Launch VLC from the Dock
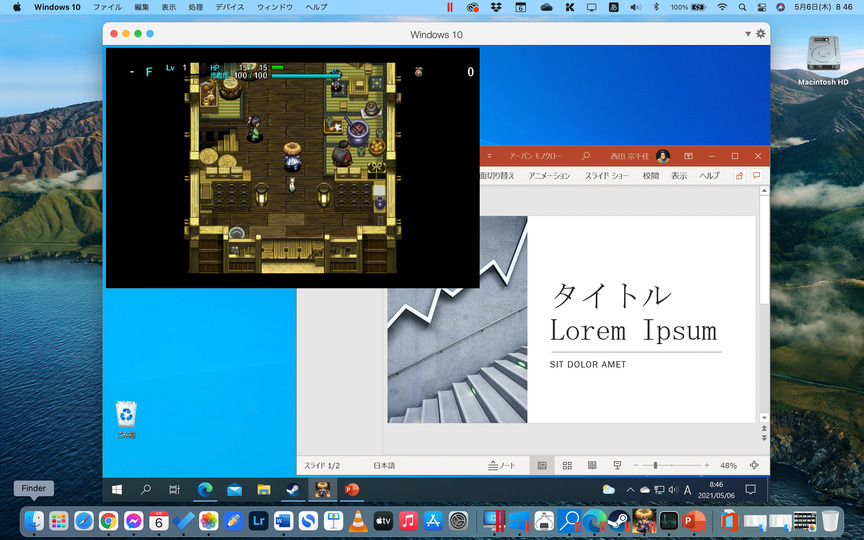 [358, 521]
